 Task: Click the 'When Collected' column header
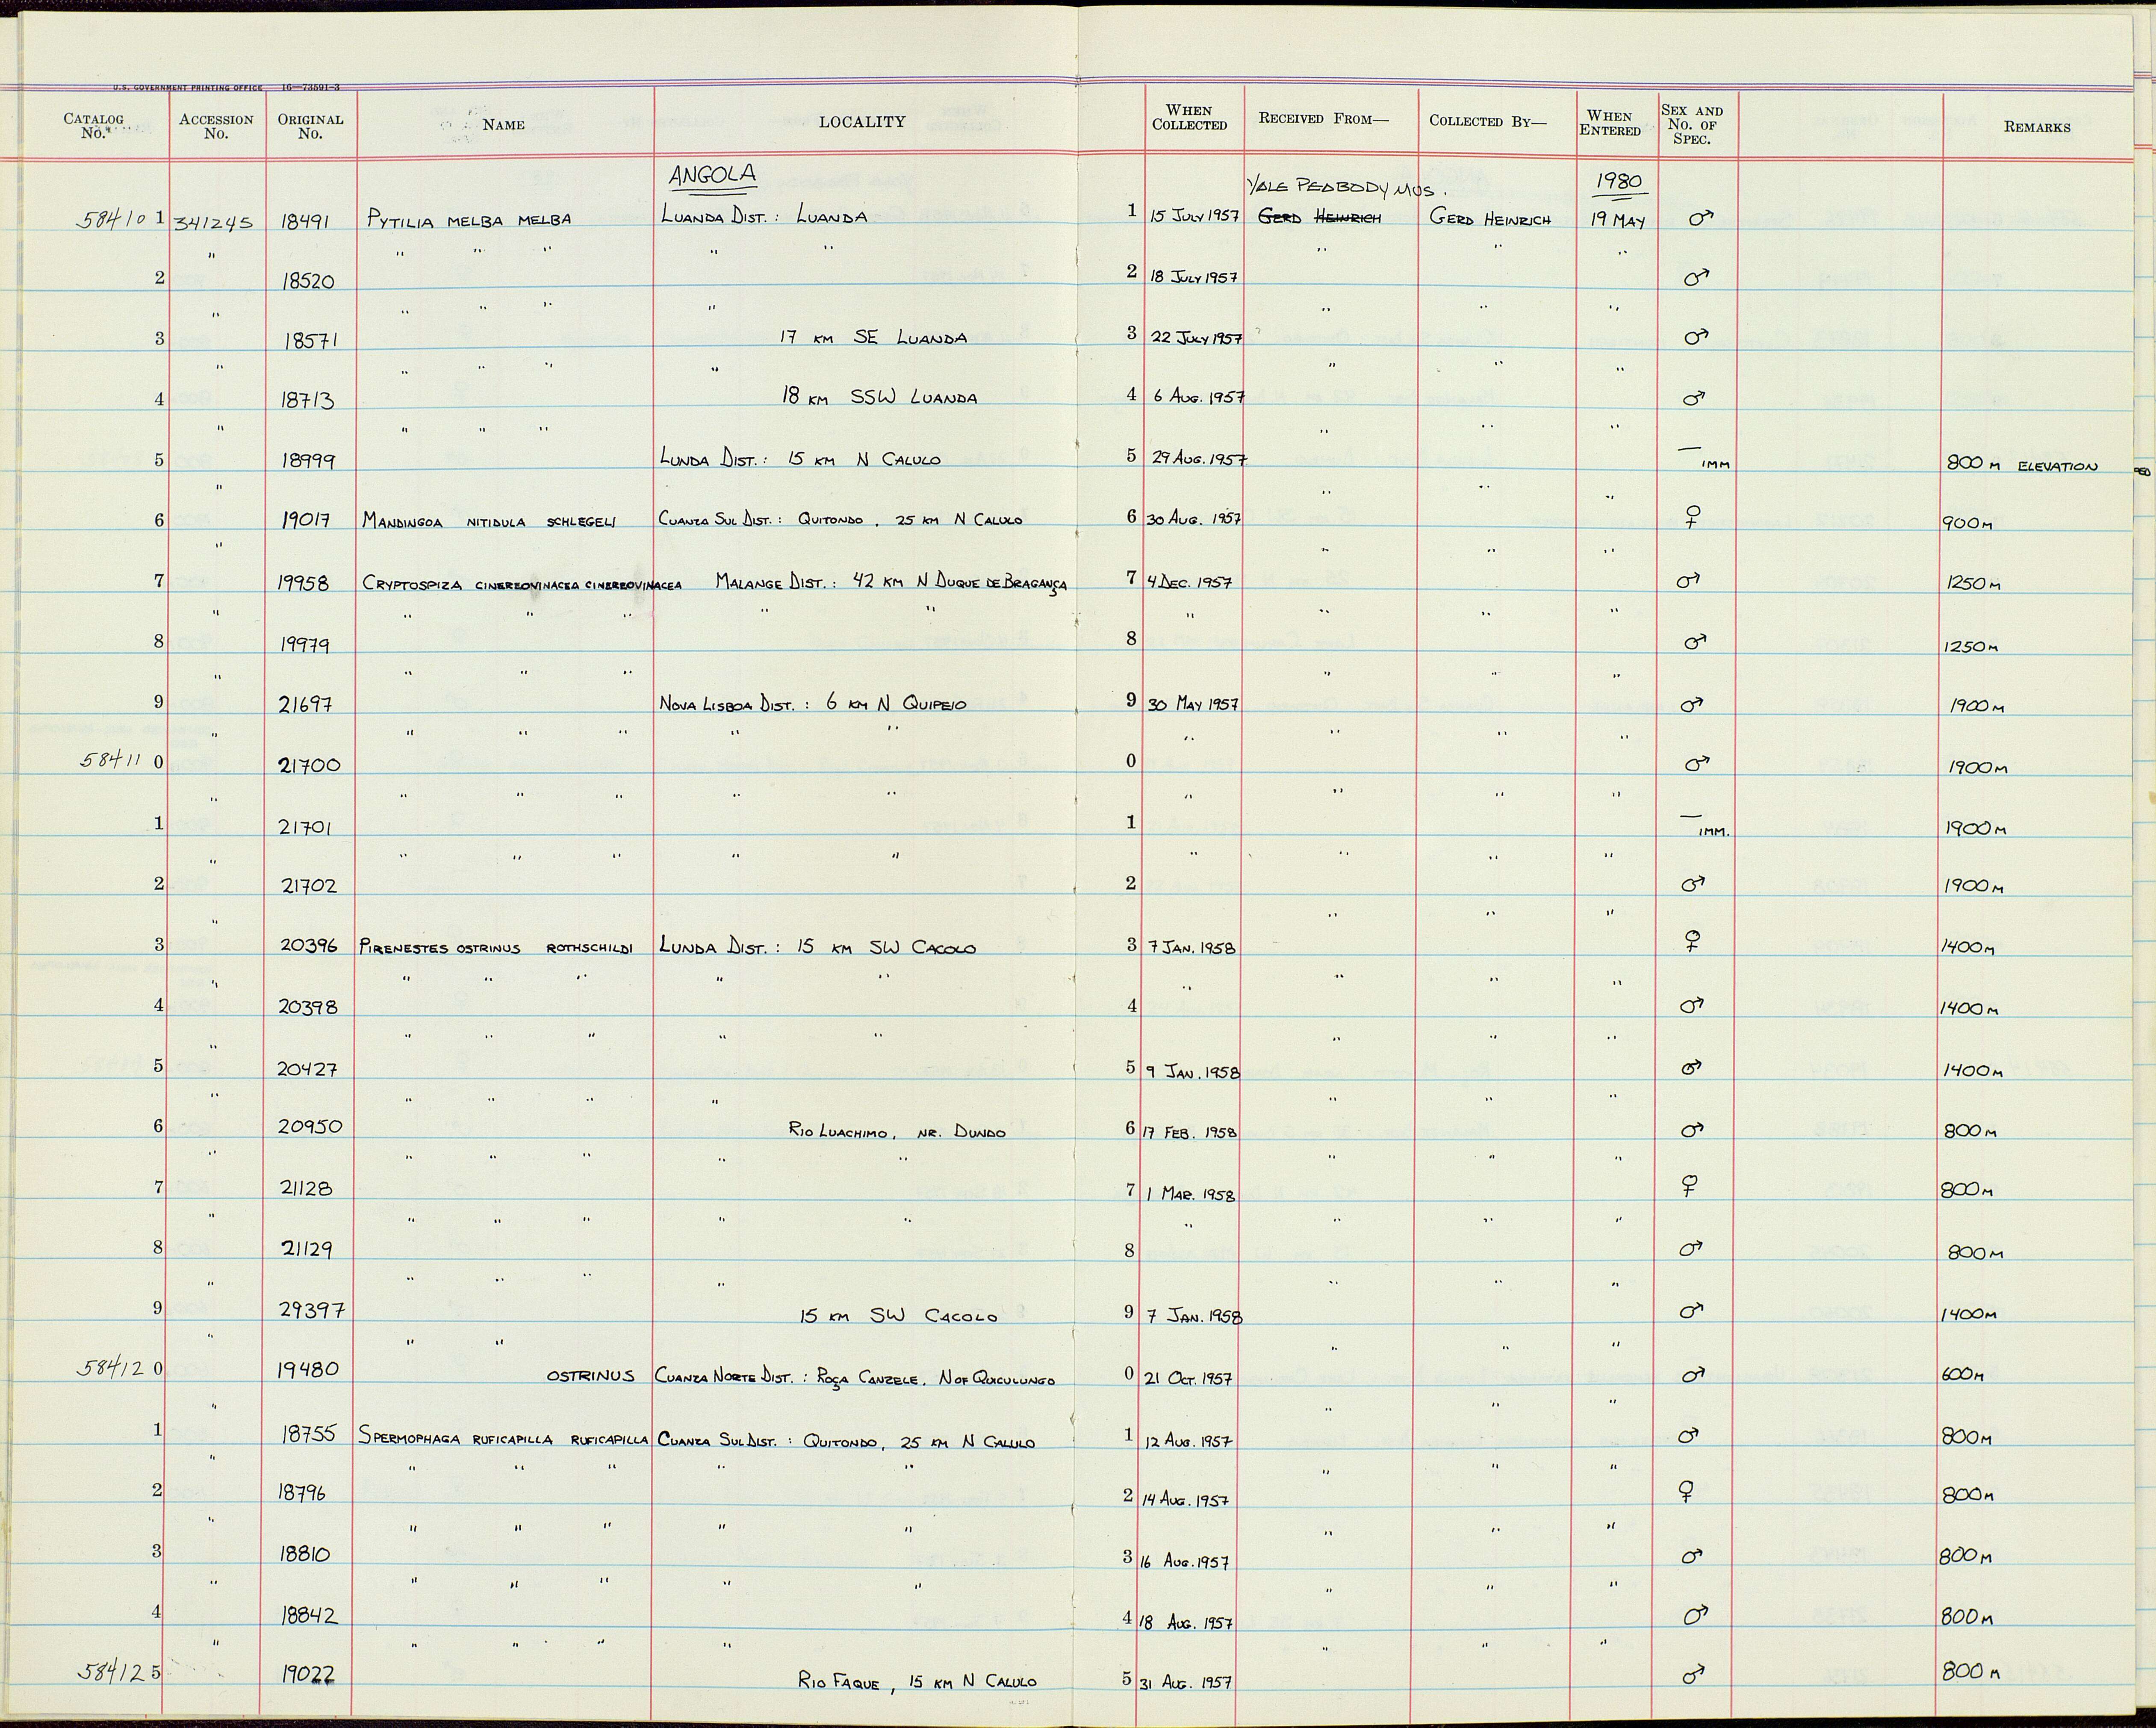coord(1189,118)
